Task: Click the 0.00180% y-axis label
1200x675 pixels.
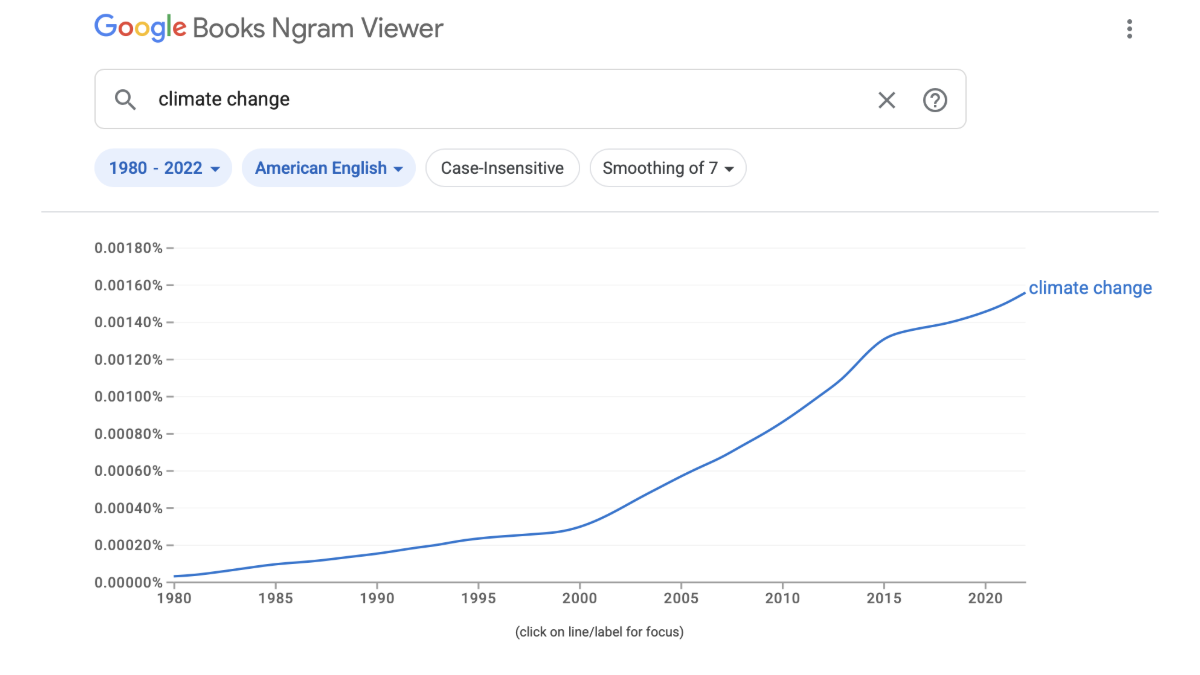Action: 128,248
